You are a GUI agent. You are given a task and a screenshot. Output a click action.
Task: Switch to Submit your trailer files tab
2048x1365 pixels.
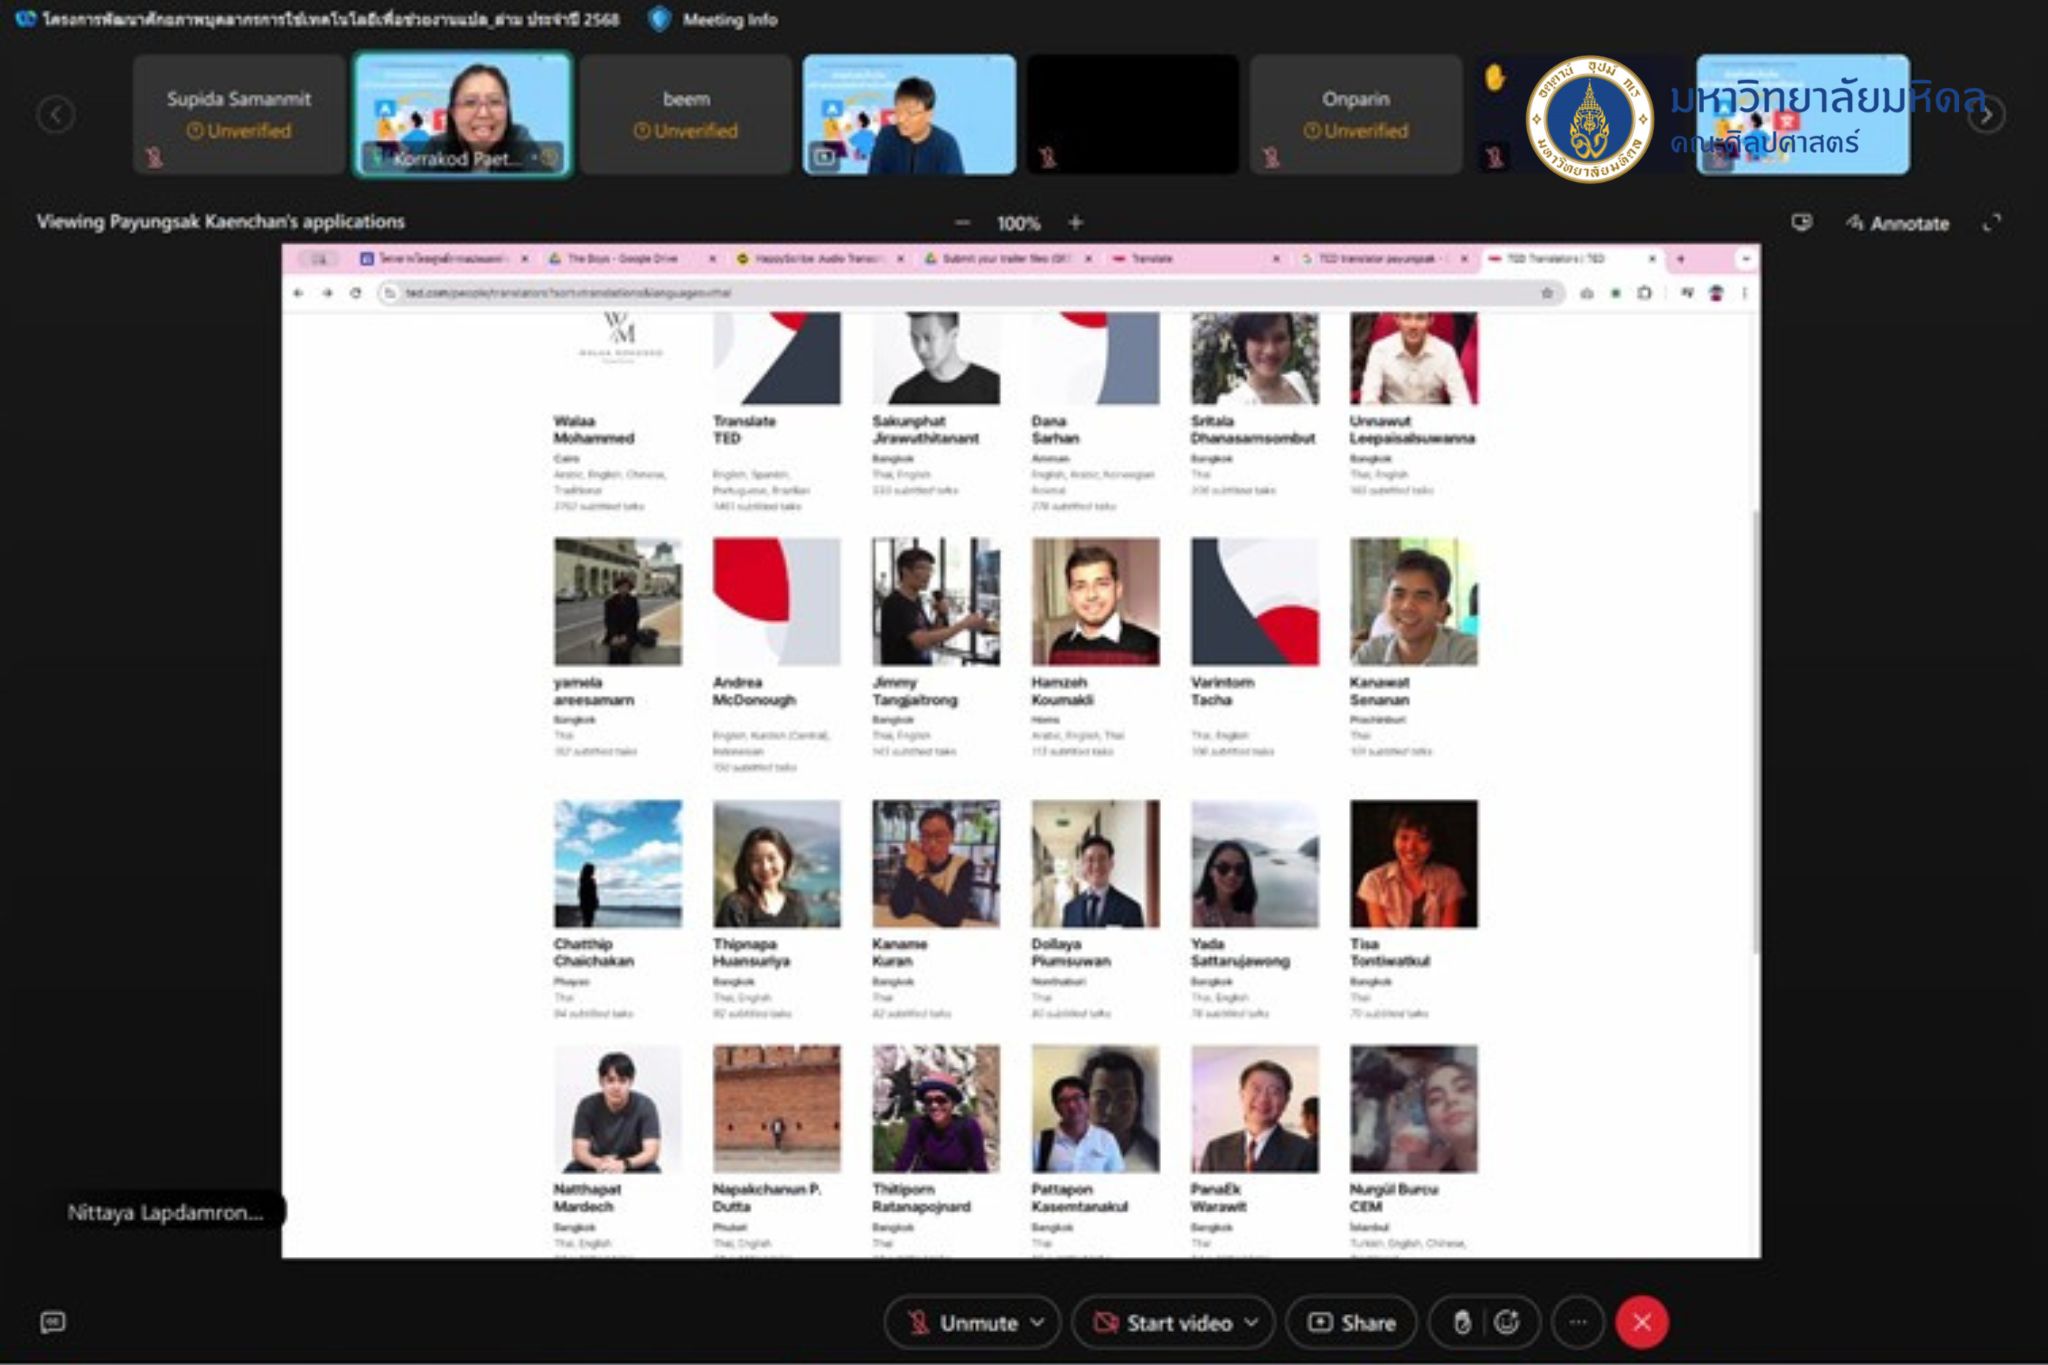[1007, 259]
